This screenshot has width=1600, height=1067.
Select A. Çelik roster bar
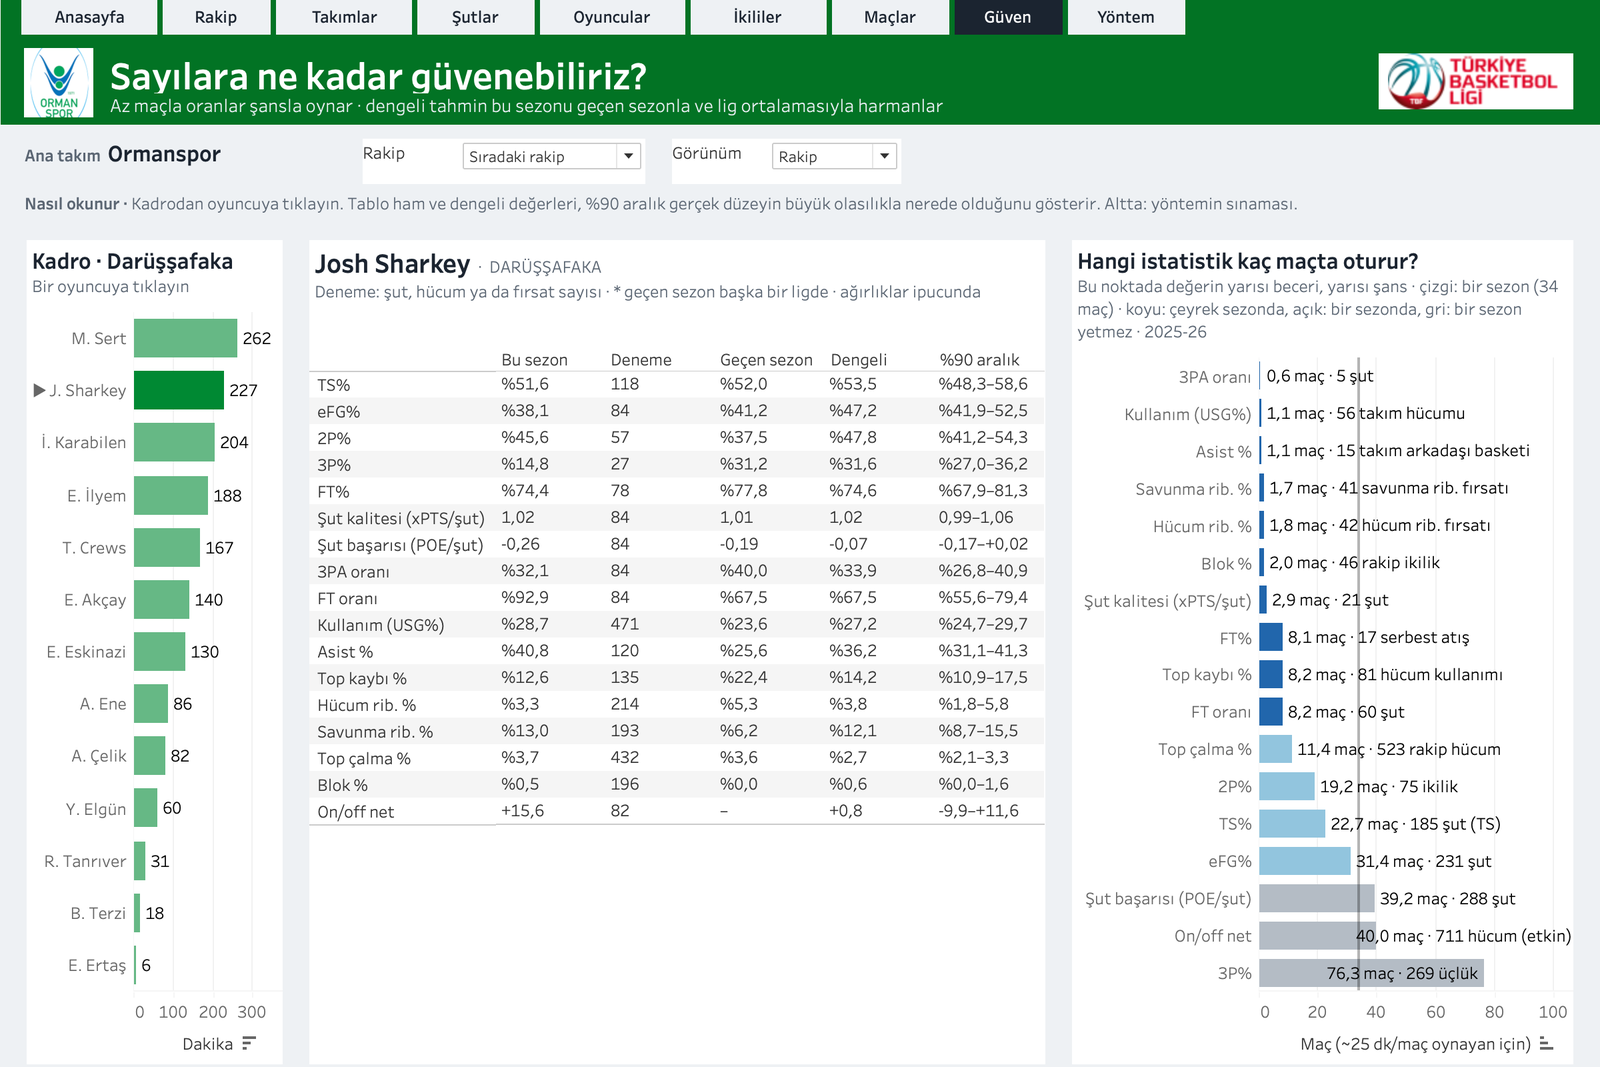coord(150,755)
